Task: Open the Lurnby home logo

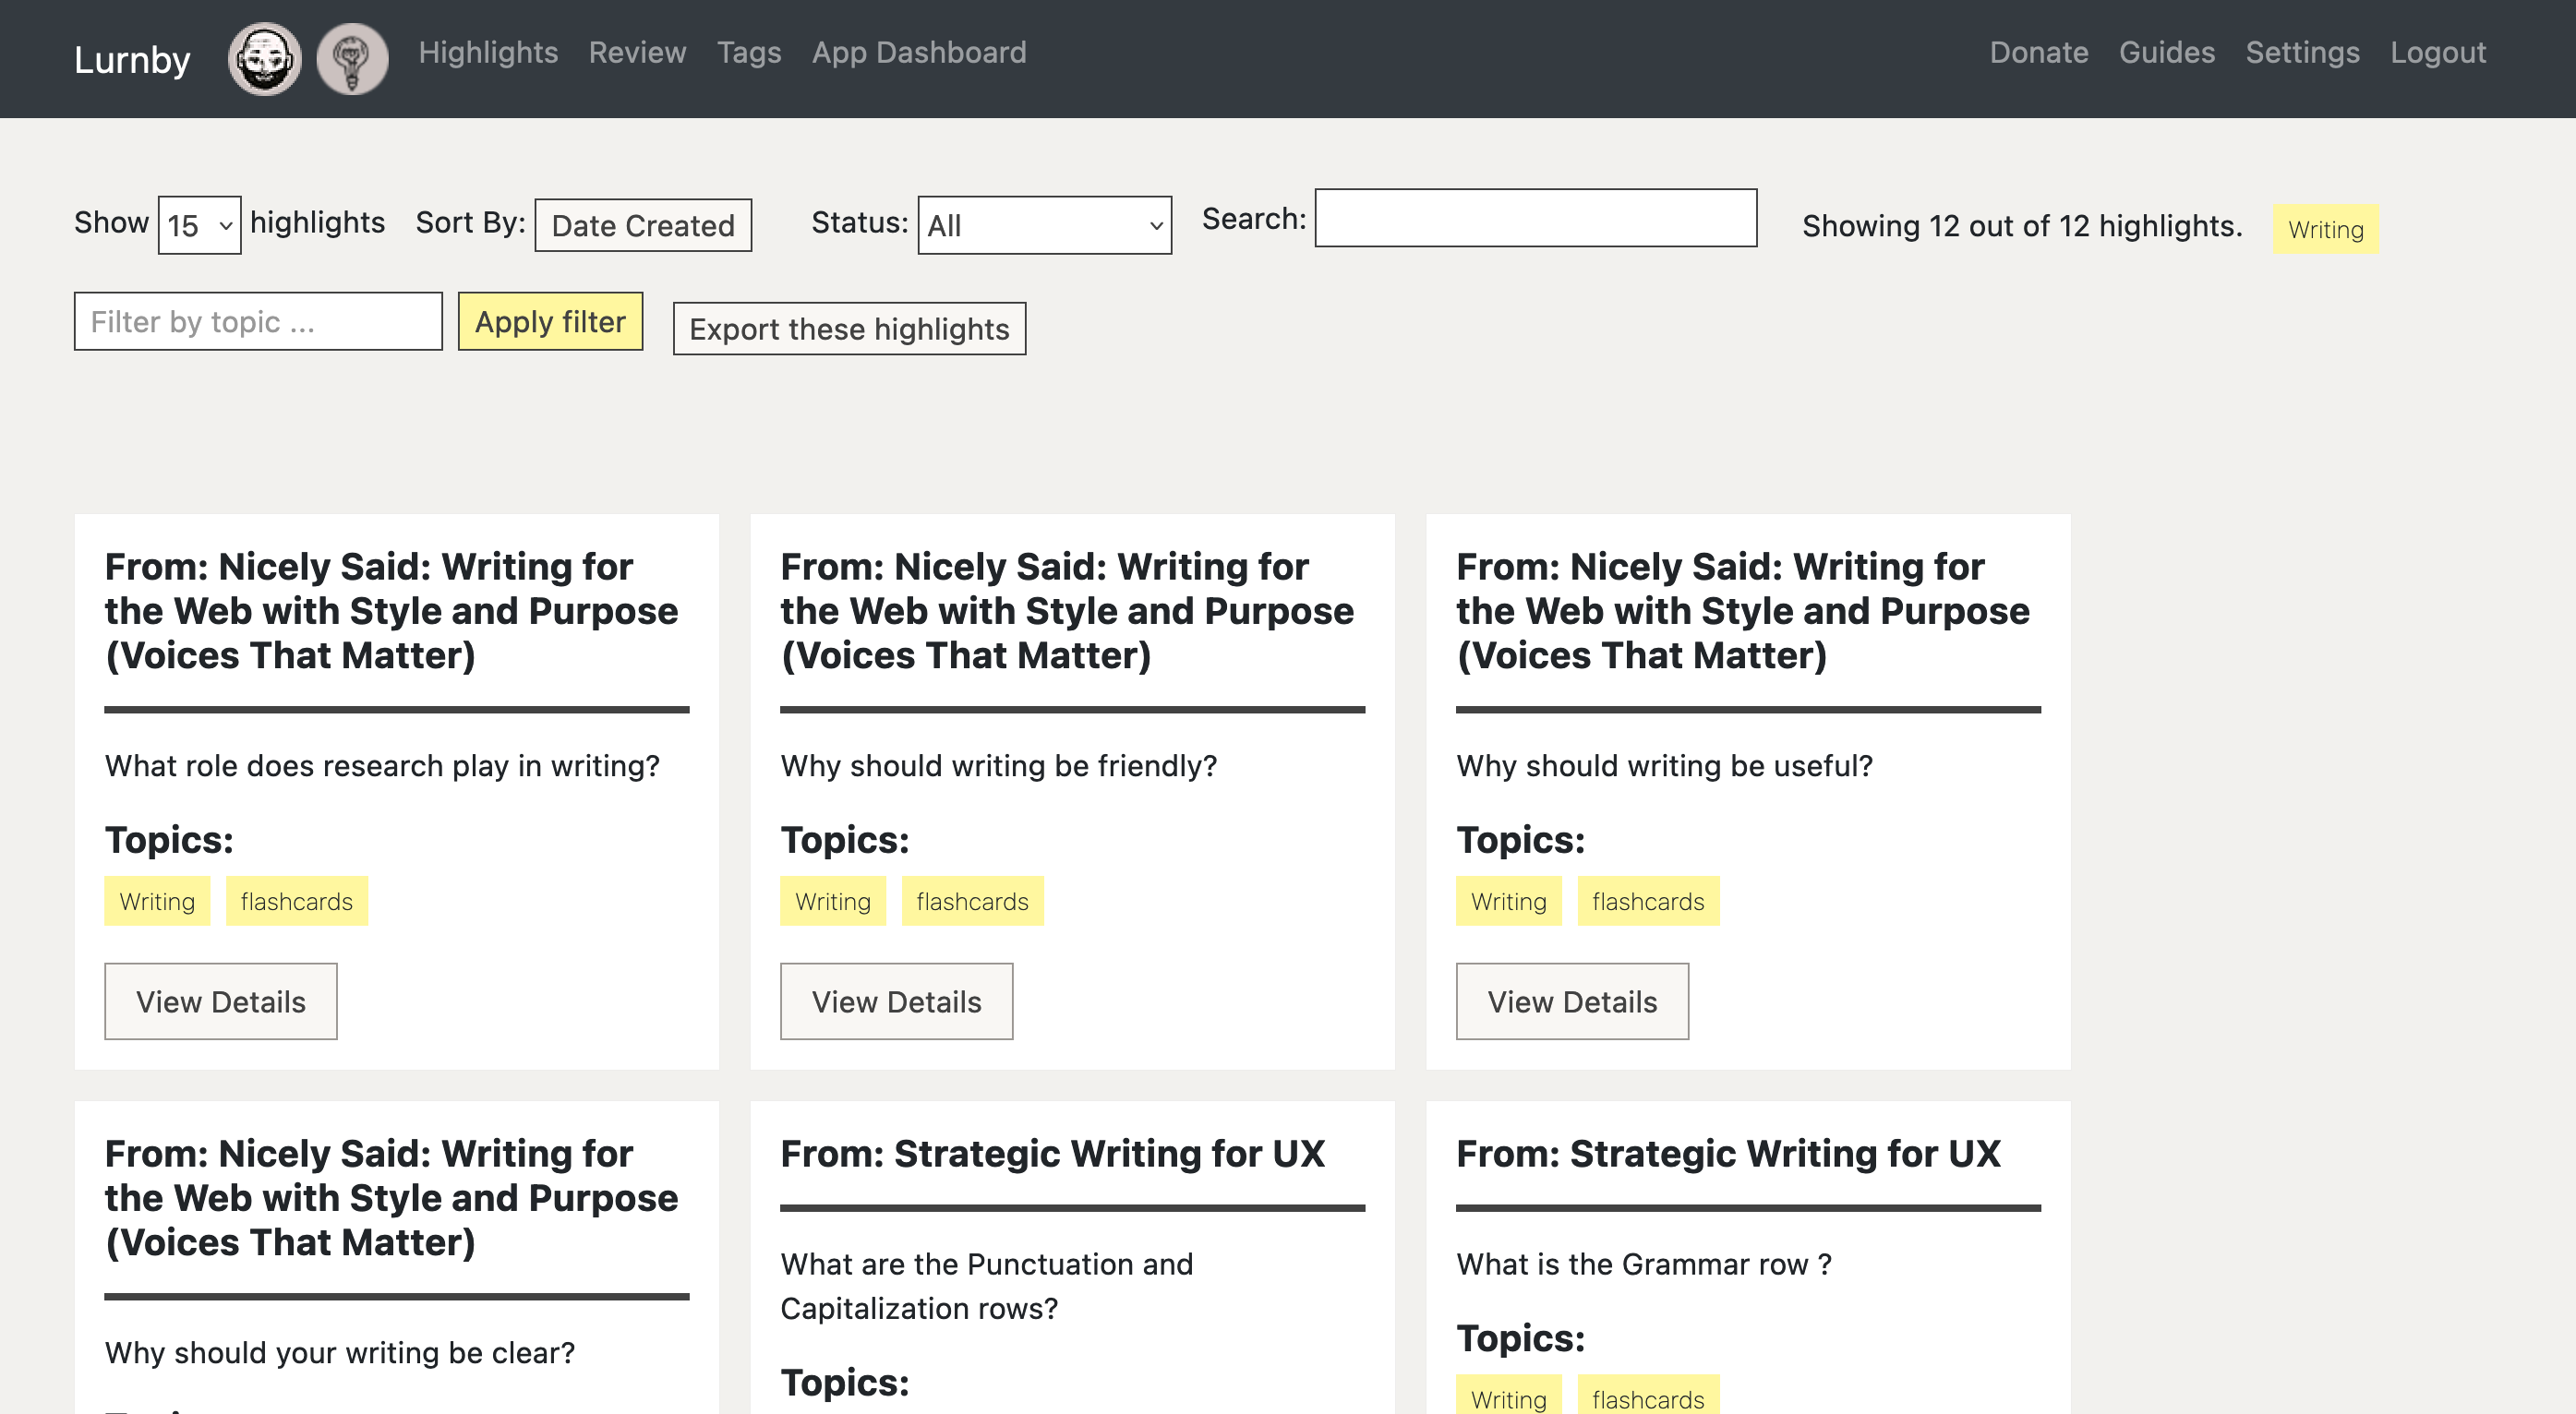Action: 132,59
